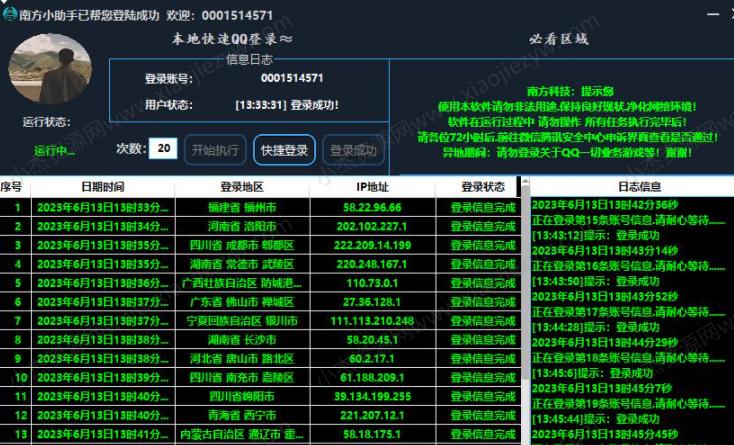Click log line 正在登录第16条账号信息
The height and width of the screenshot is (445, 734).
point(628,266)
